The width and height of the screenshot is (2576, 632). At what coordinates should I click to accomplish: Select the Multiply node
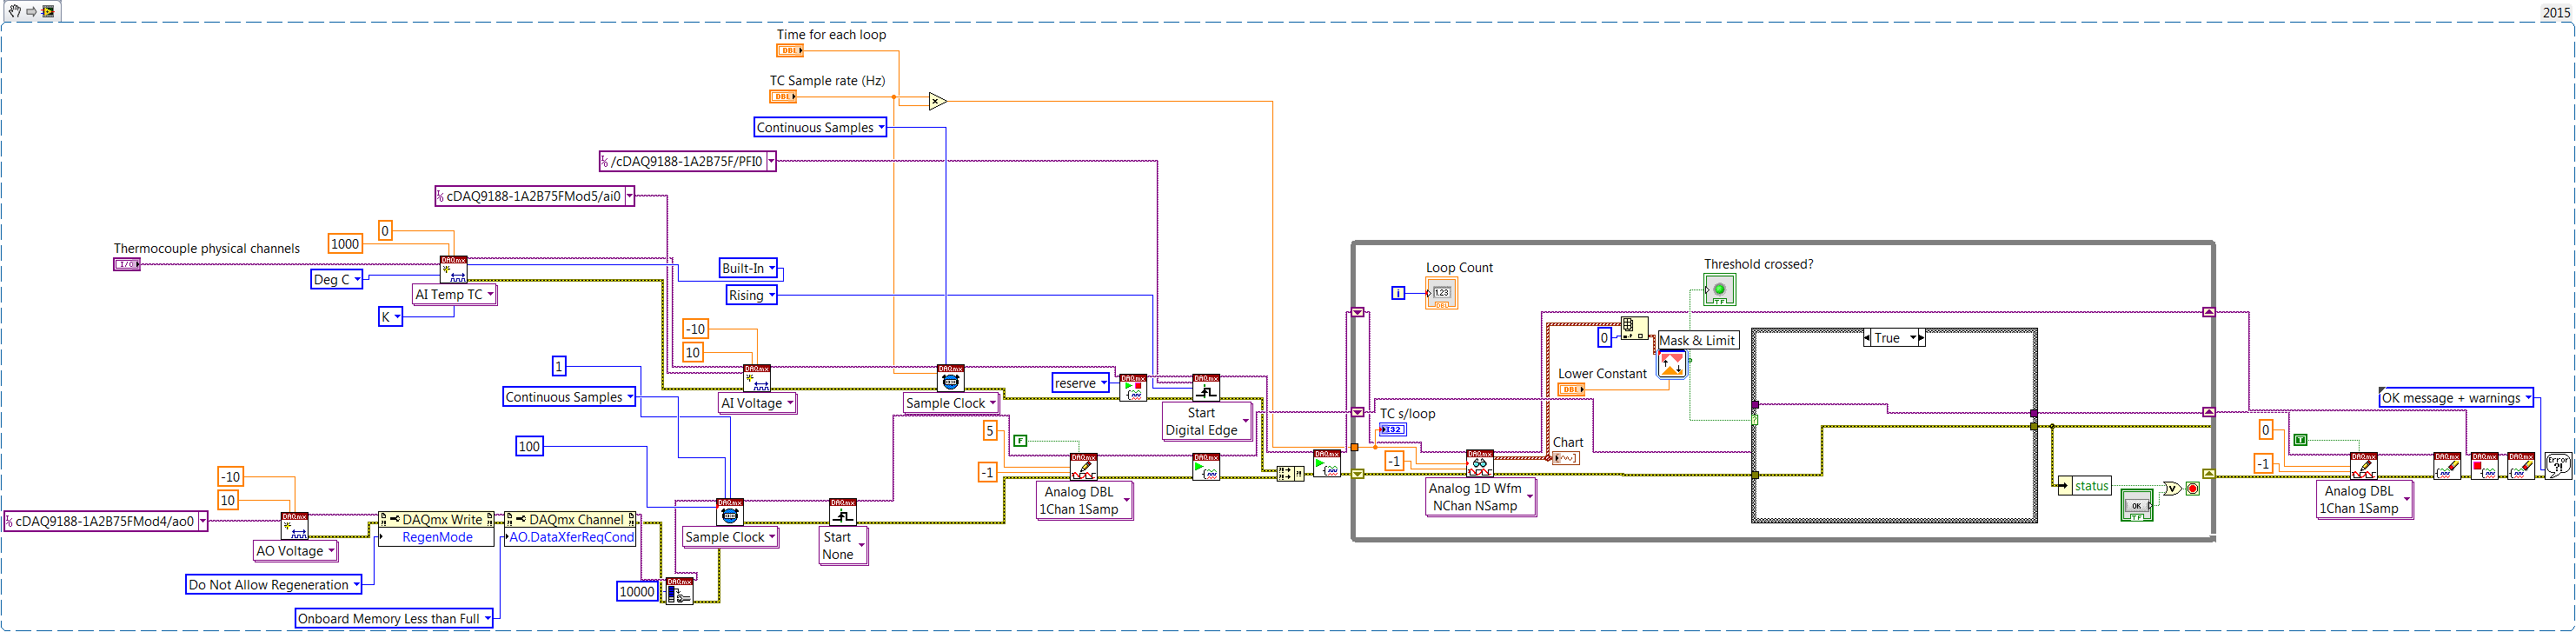pos(937,101)
